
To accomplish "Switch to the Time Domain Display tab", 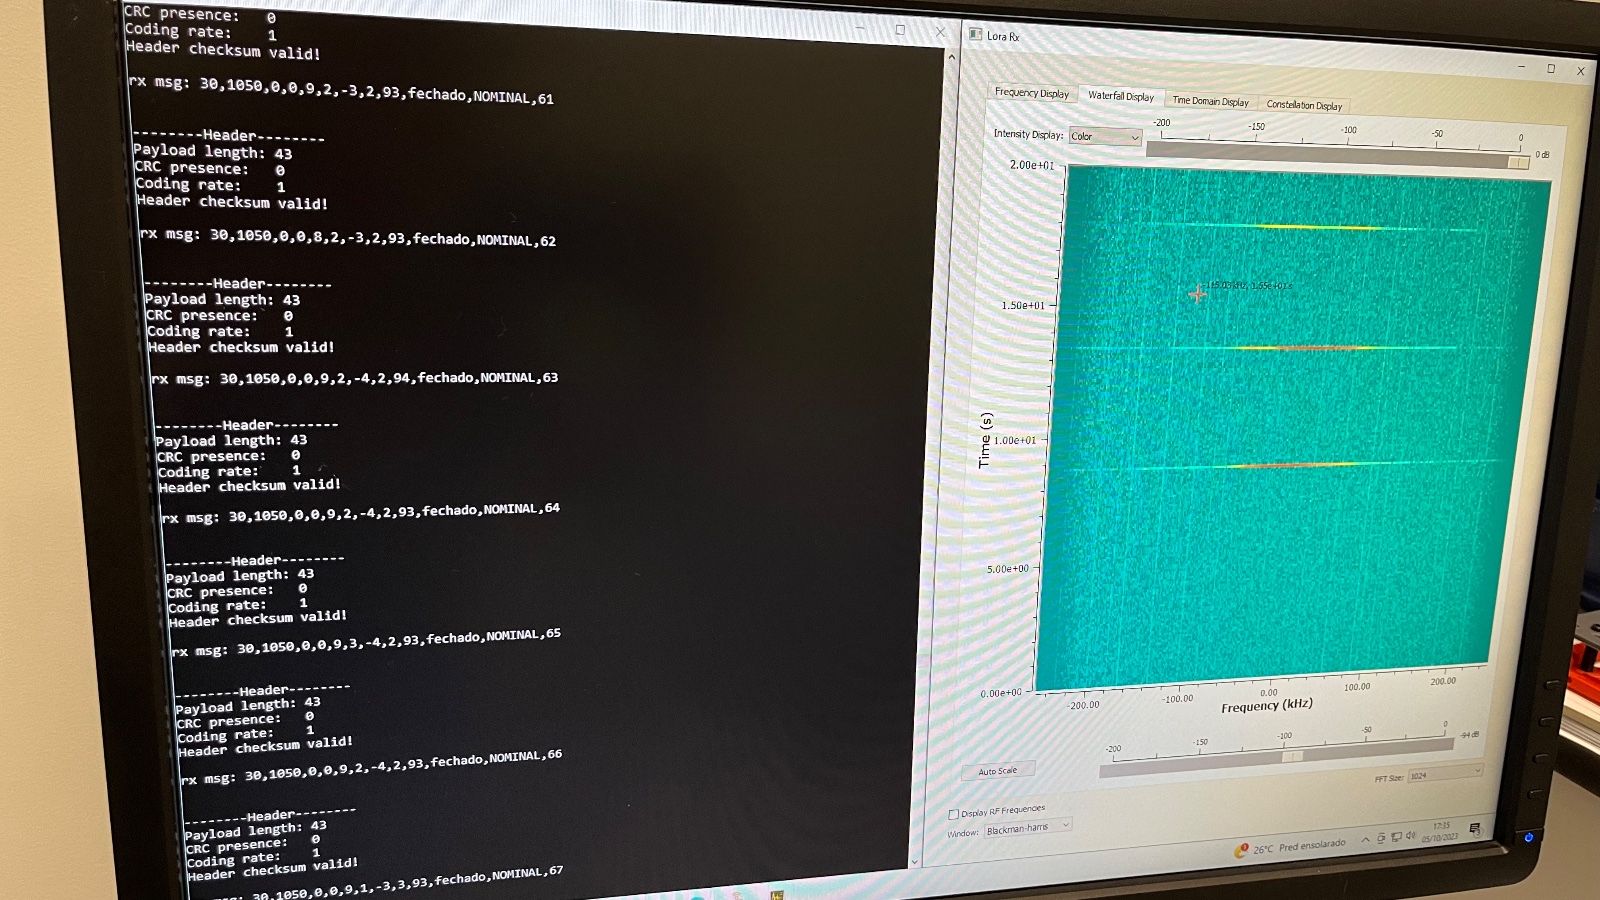I will pos(1210,101).
